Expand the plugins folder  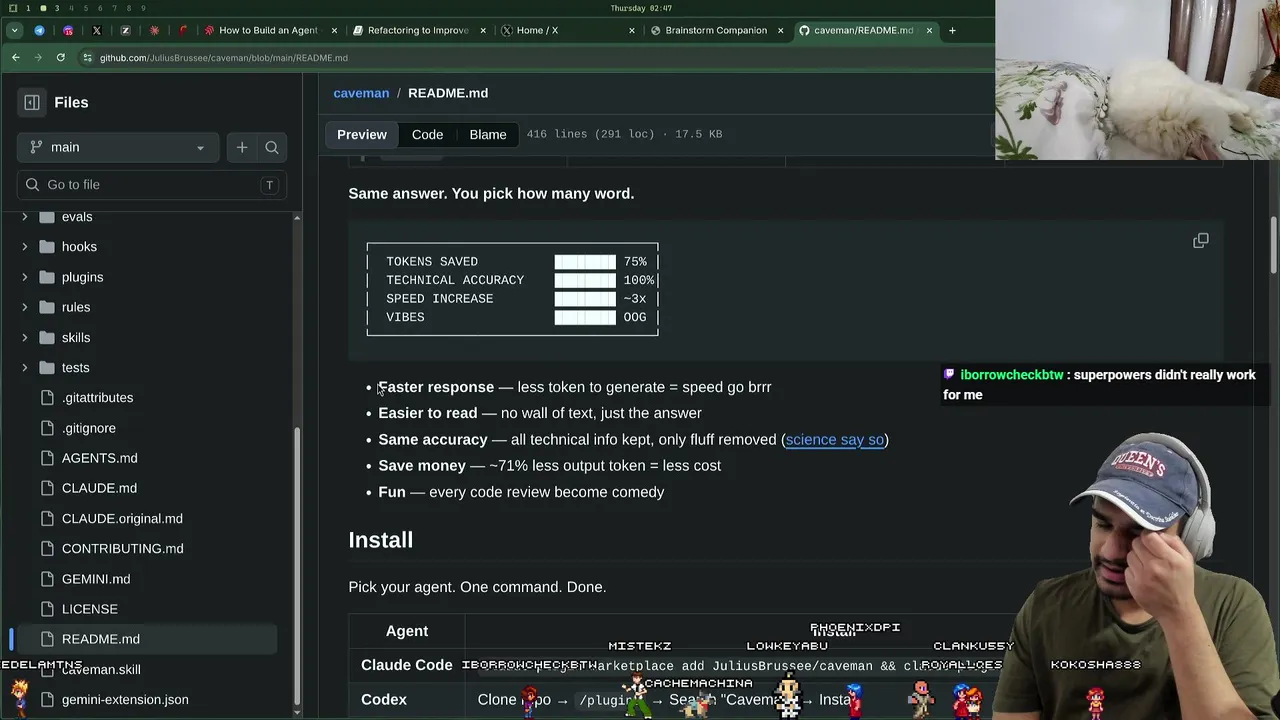[25, 277]
